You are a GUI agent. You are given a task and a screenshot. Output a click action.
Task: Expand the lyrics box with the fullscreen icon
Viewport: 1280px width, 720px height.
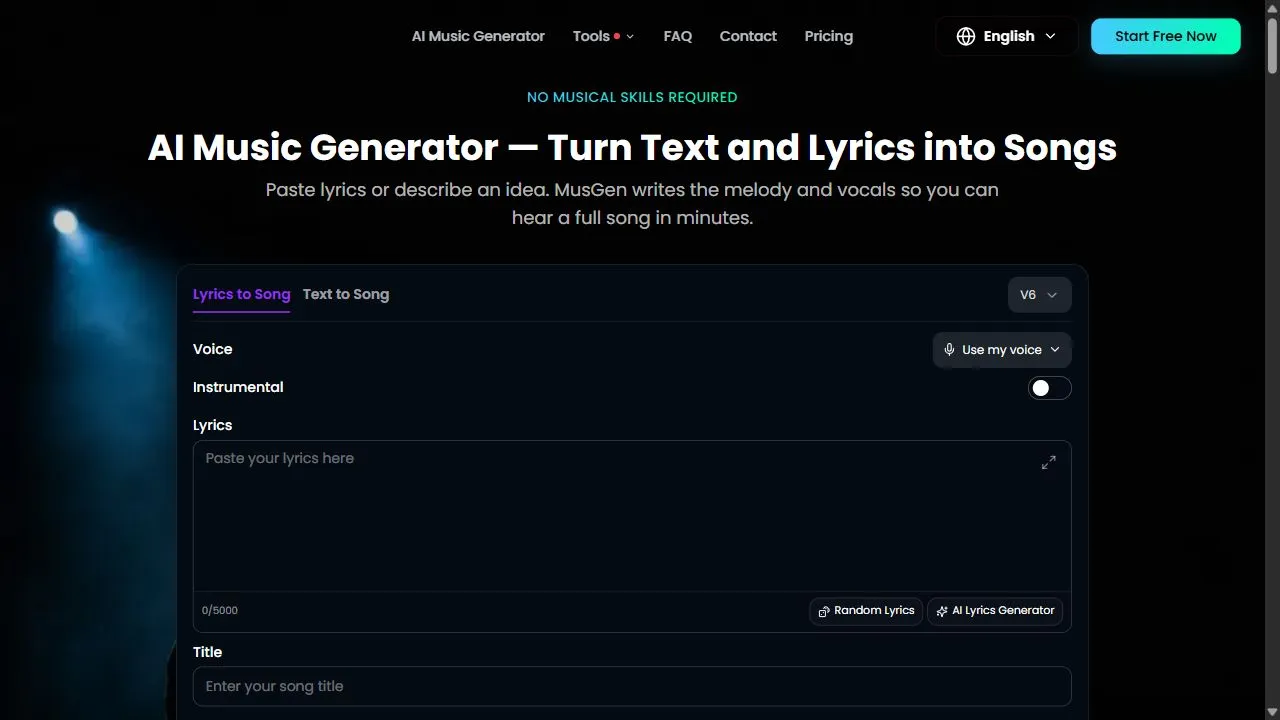point(1048,462)
